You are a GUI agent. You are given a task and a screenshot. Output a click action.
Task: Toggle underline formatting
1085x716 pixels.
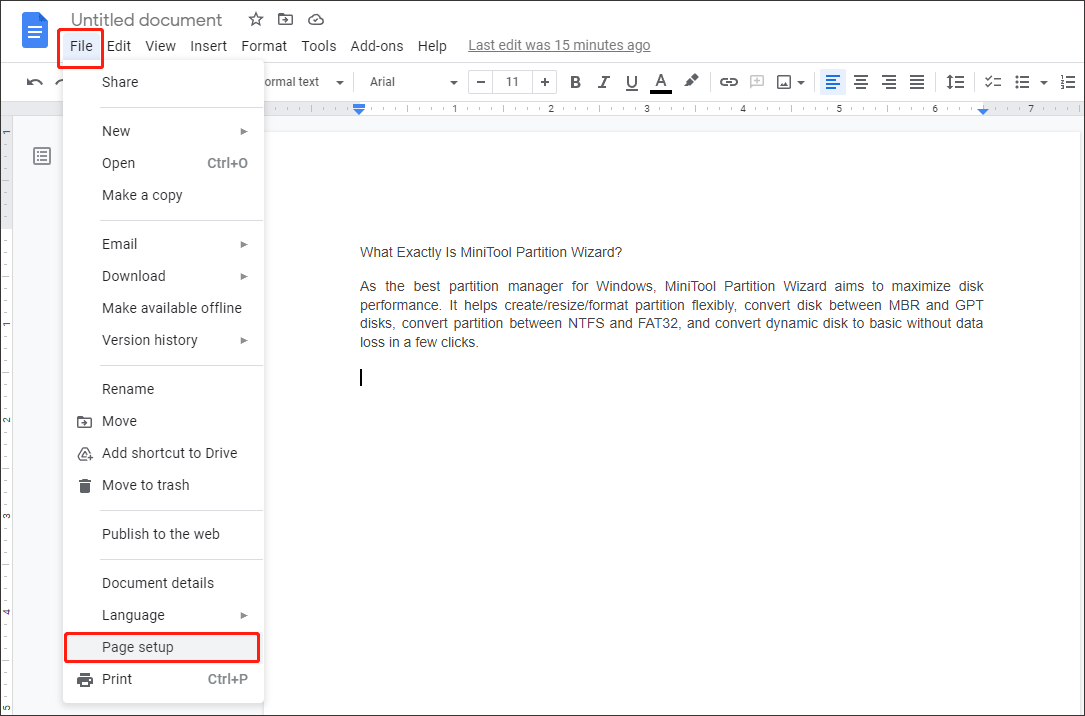click(x=631, y=83)
